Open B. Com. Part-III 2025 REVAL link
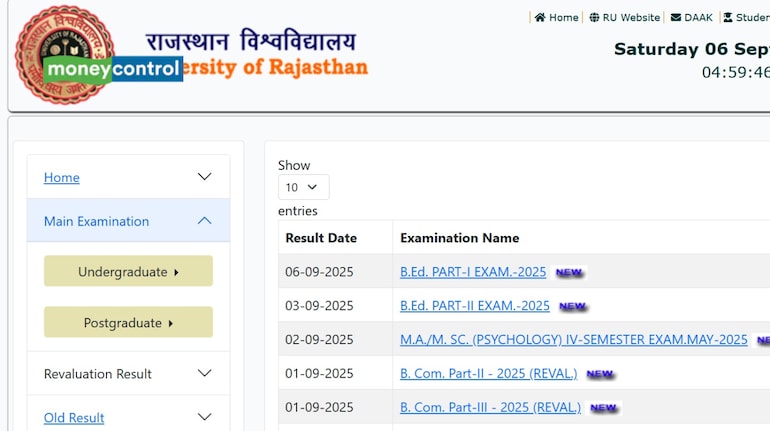 (490, 408)
